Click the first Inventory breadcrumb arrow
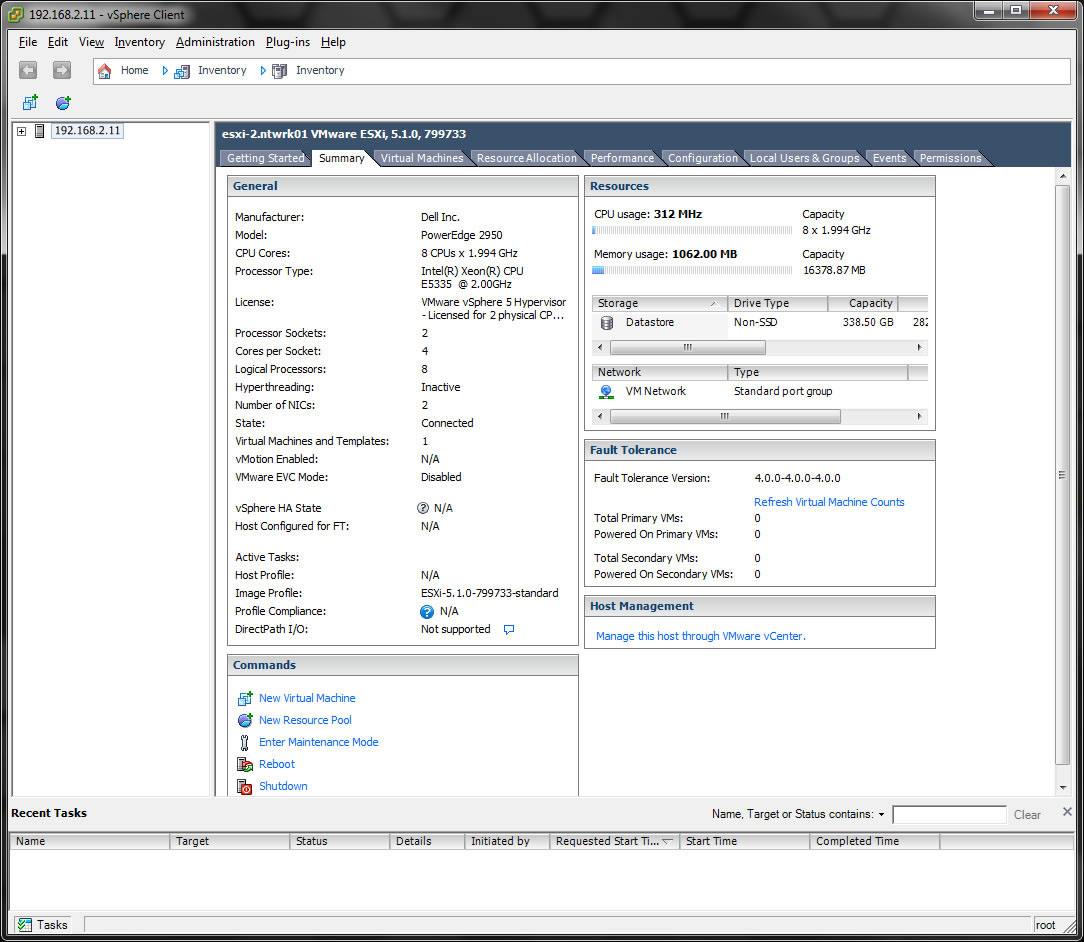The width and height of the screenshot is (1084, 942). pos(165,70)
